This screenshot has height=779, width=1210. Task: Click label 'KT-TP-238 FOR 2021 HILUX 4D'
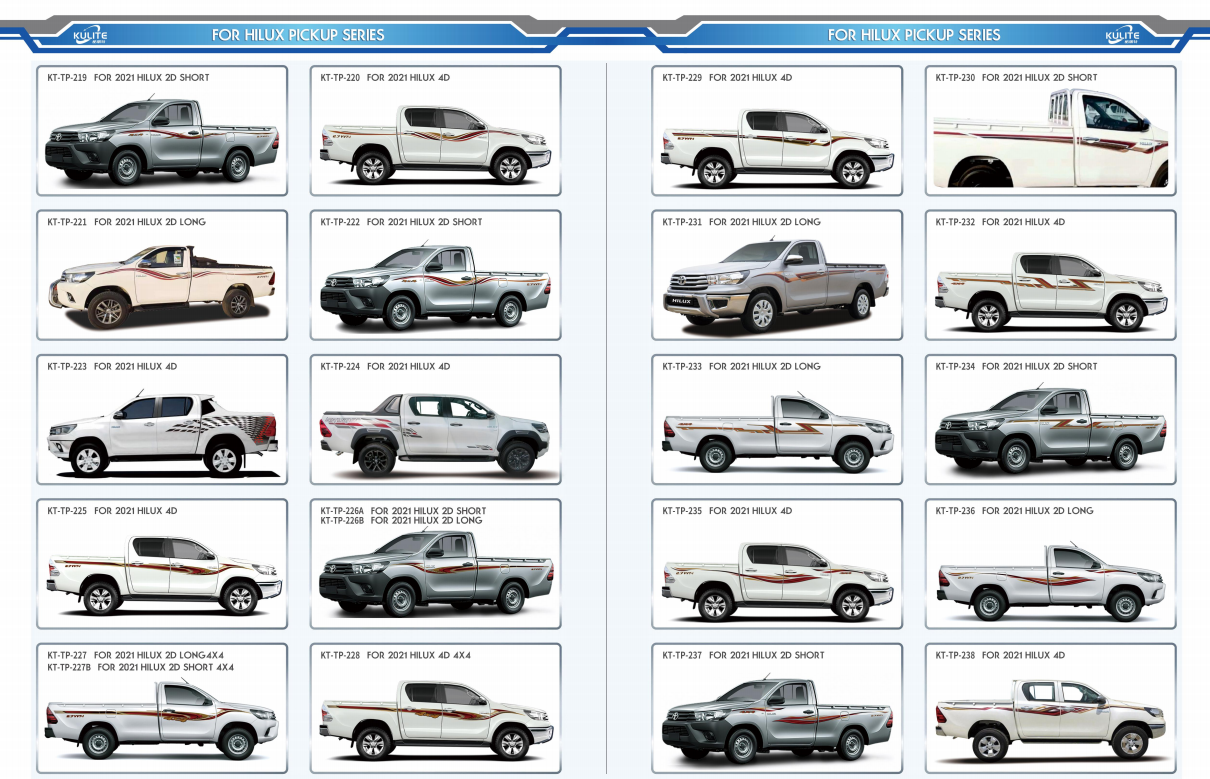point(1000,656)
